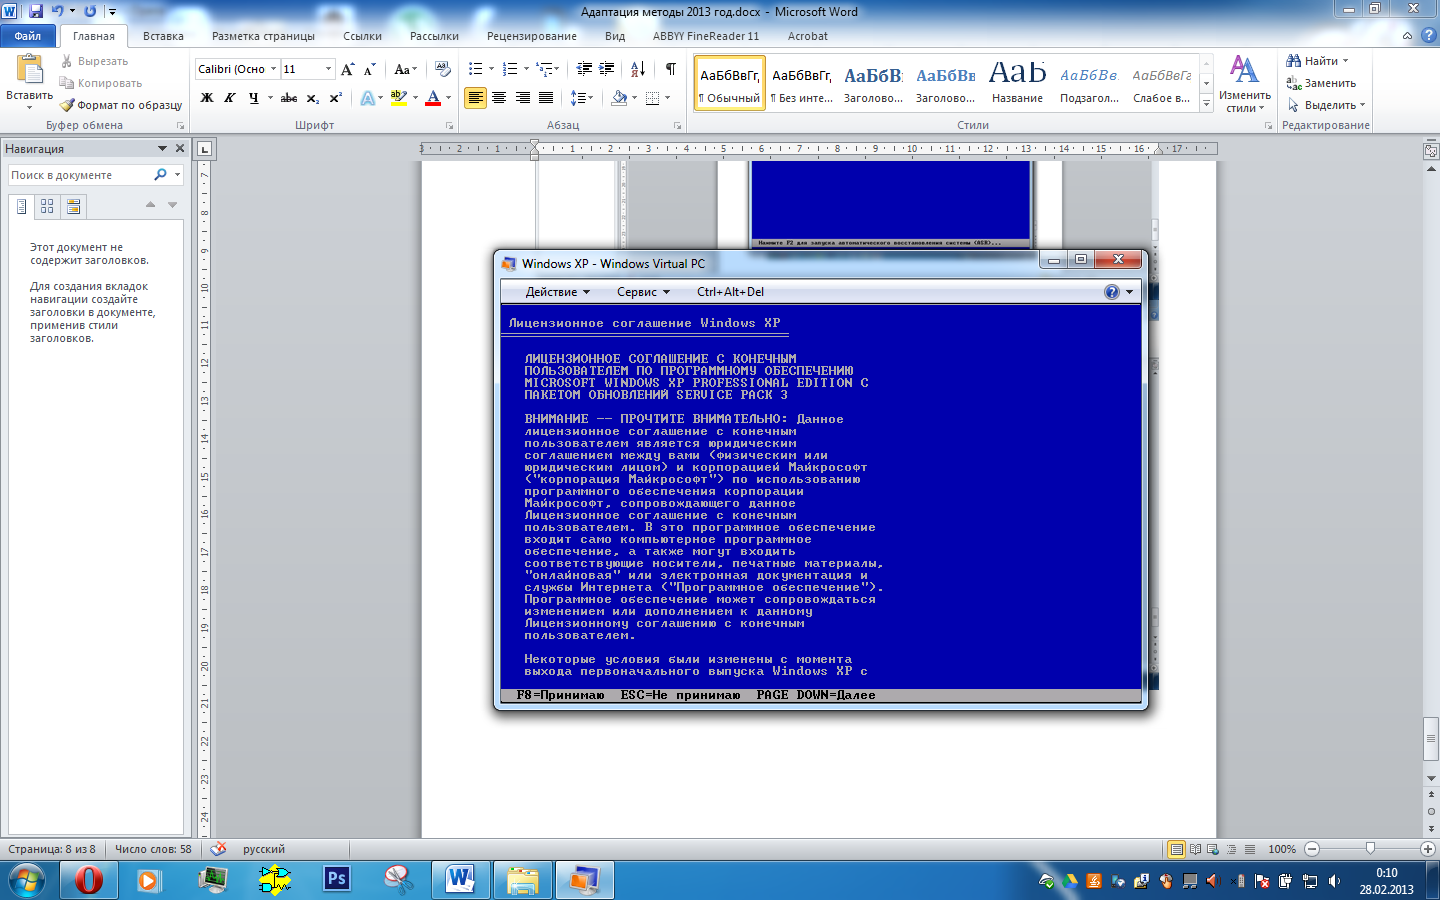Click the Save icon in the Quick Access Toolbar

pos(36,11)
